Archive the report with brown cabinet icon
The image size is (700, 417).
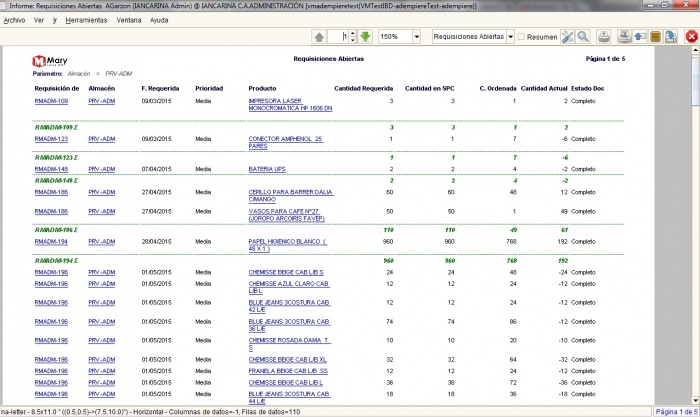coord(655,37)
